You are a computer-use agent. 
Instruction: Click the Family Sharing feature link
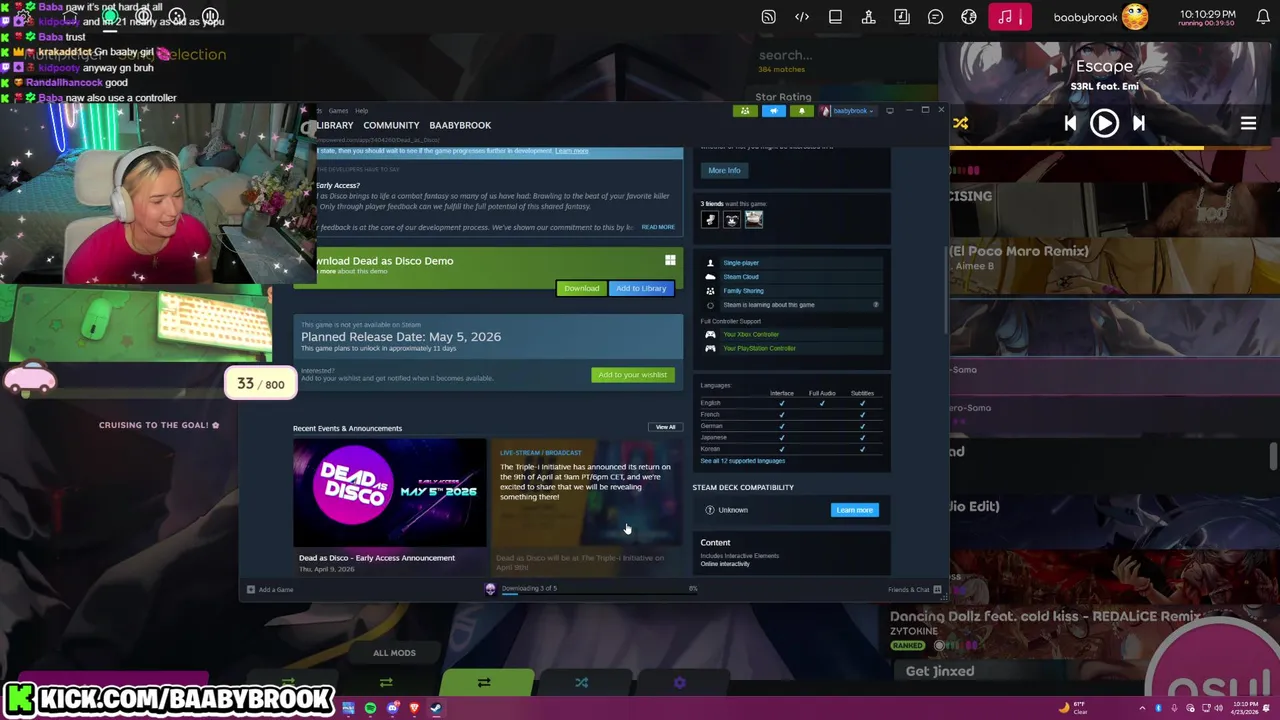point(743,291)
